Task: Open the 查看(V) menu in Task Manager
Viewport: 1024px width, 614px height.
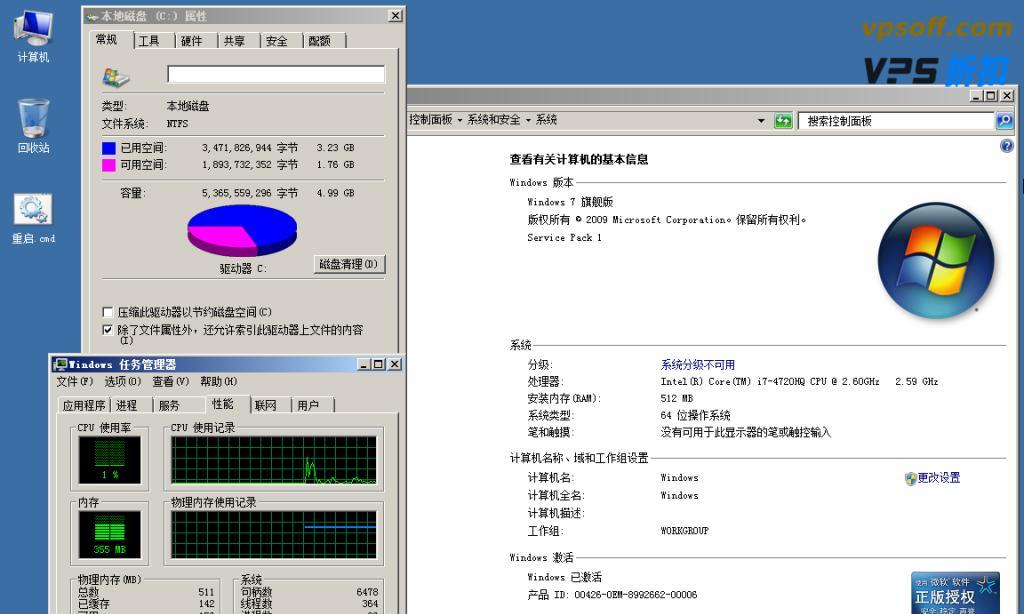Action: coord(170,381)
